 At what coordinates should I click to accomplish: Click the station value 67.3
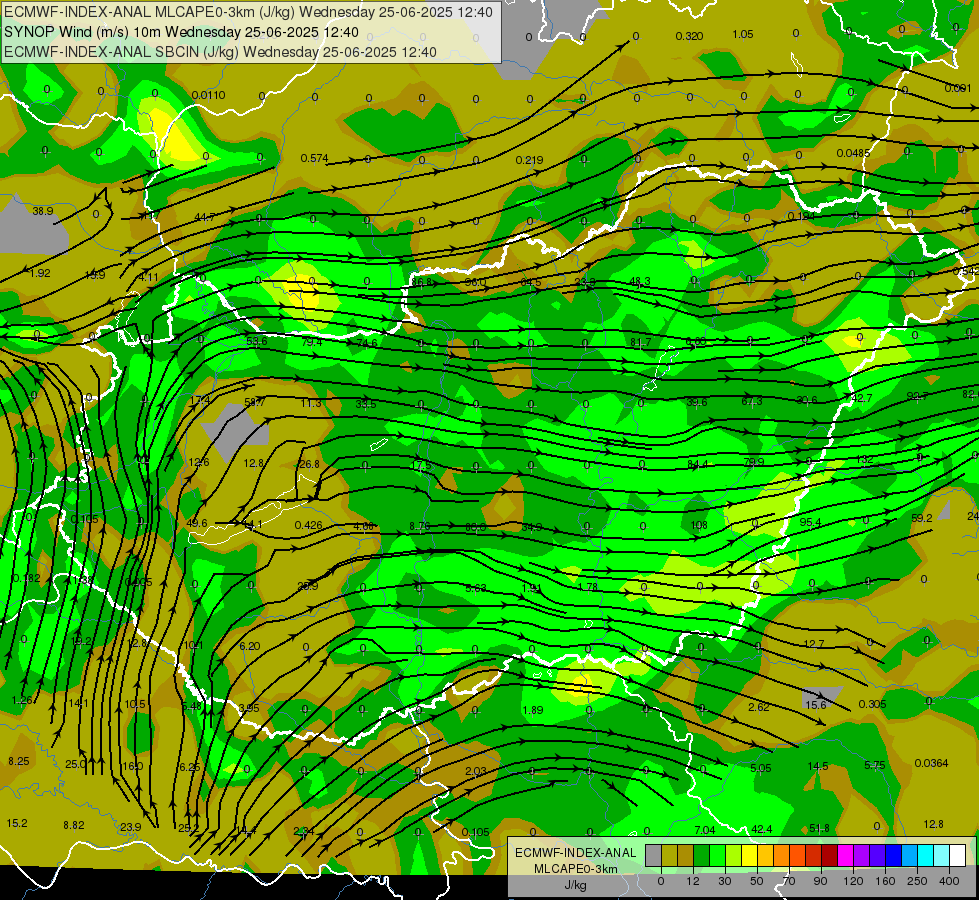point(752,401)
